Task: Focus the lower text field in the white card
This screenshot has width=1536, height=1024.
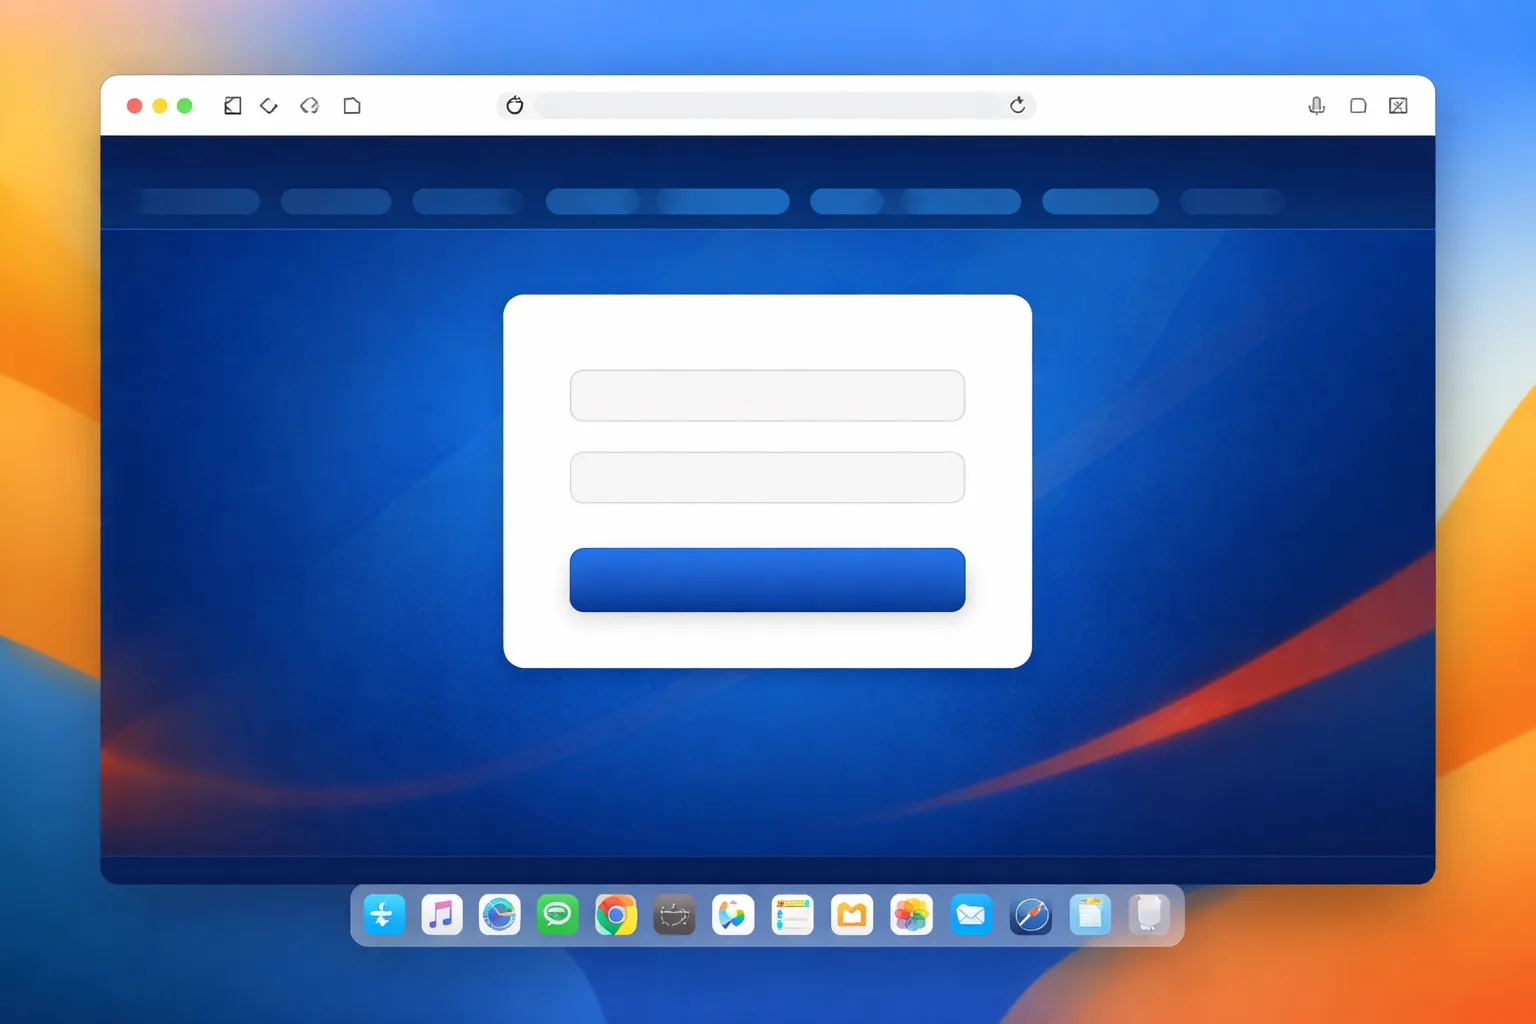Action: pos(767,478)
